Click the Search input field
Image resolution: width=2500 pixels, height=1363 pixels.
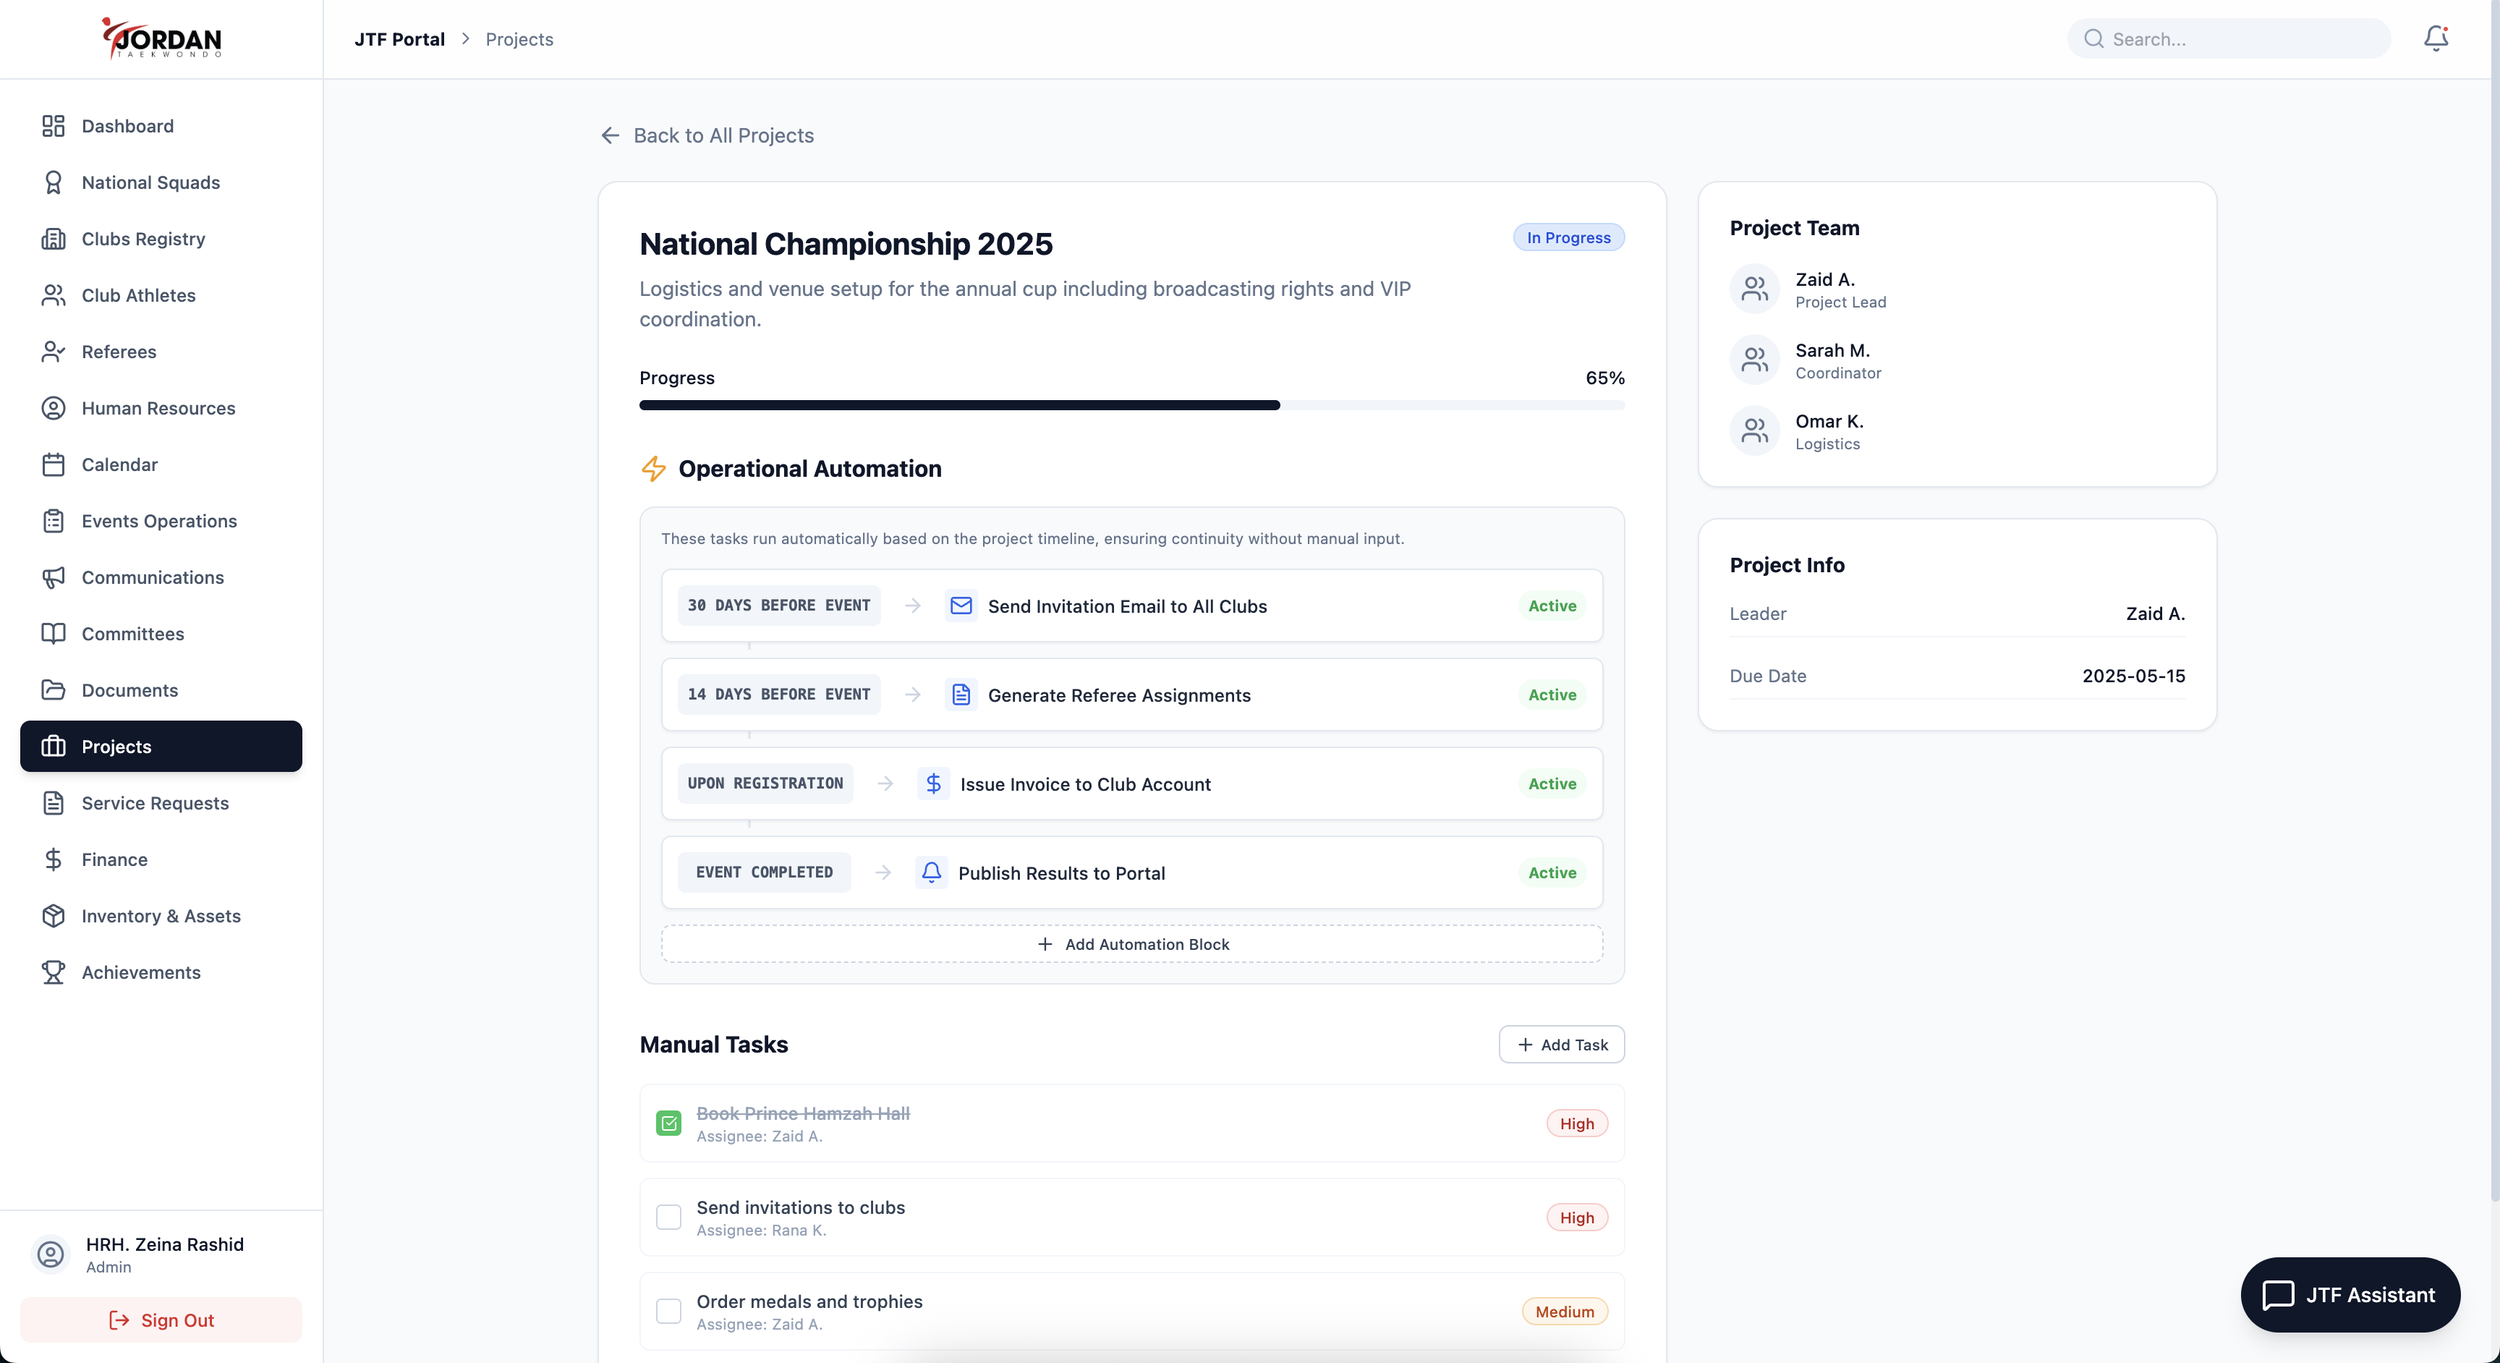pos(2240,39)
